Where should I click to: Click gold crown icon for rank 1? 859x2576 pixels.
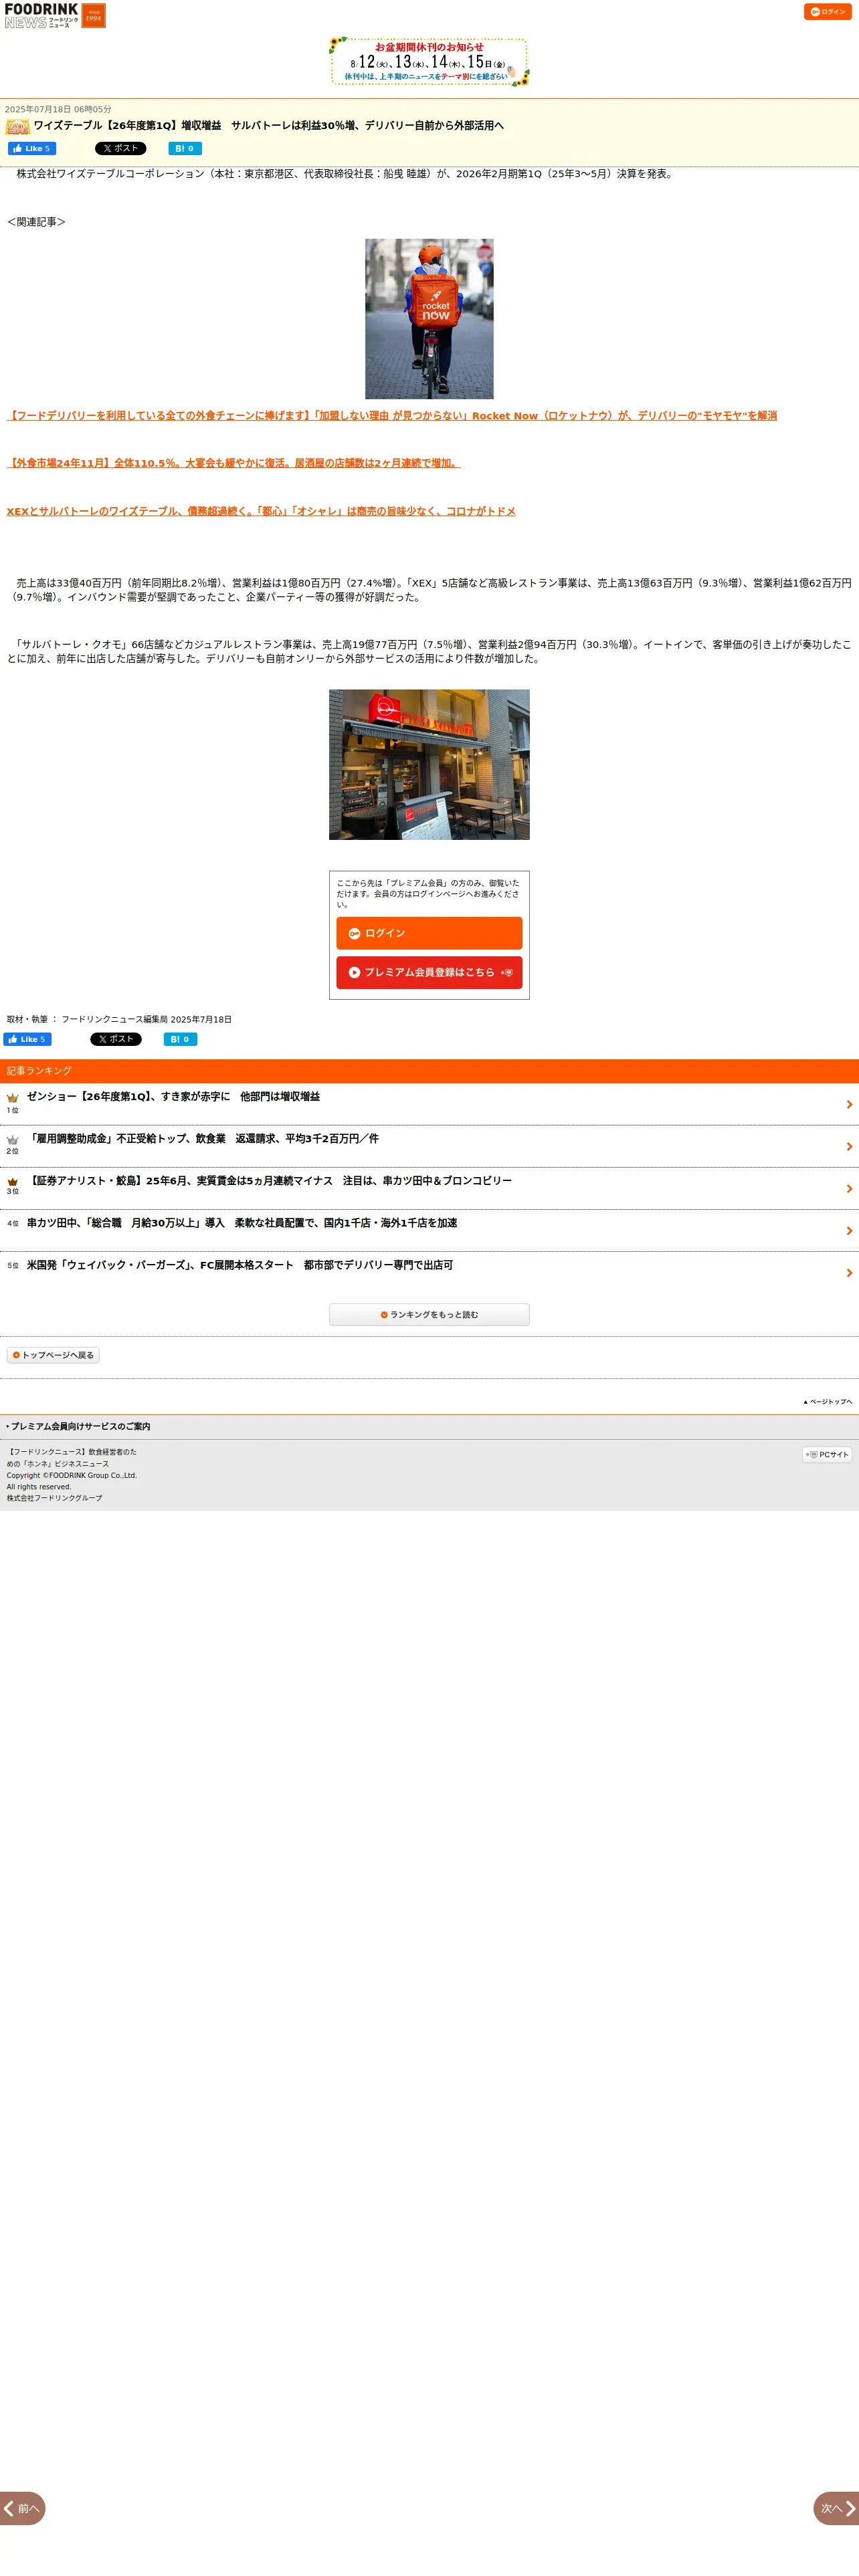coord(12,1098)
